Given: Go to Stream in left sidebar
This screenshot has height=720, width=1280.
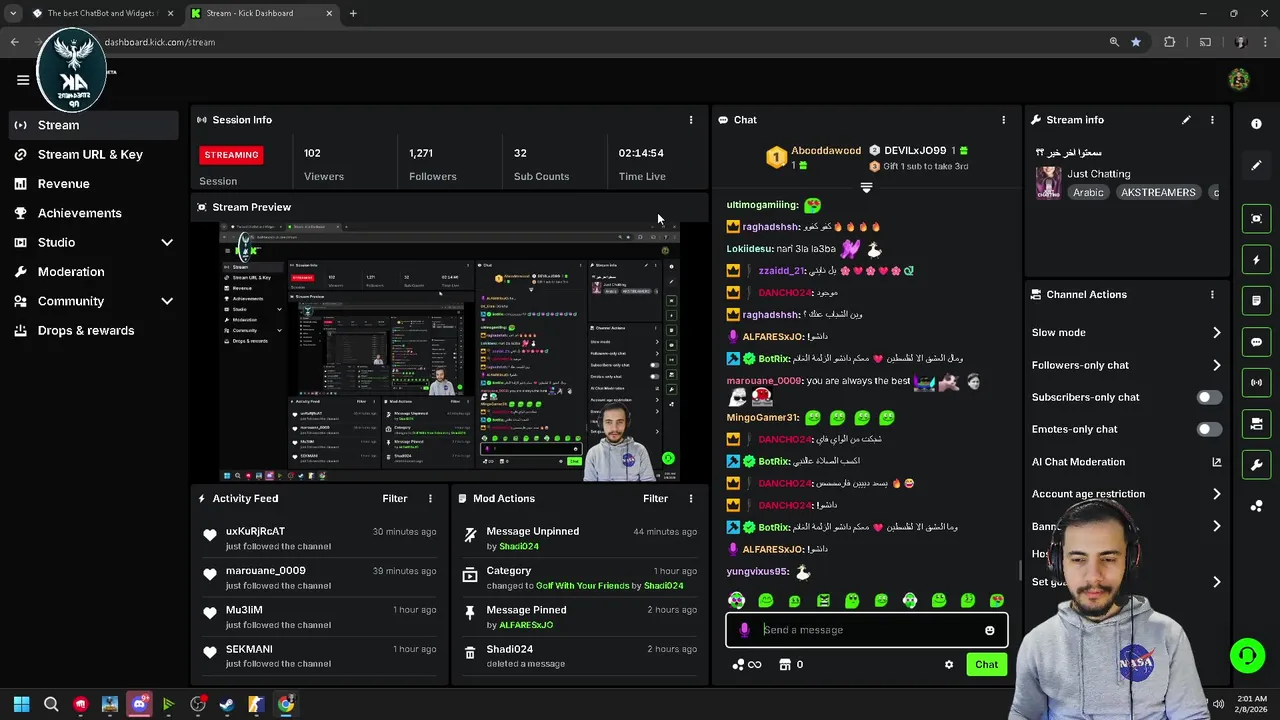Looking at the screenshot, I should pos(94,125).
